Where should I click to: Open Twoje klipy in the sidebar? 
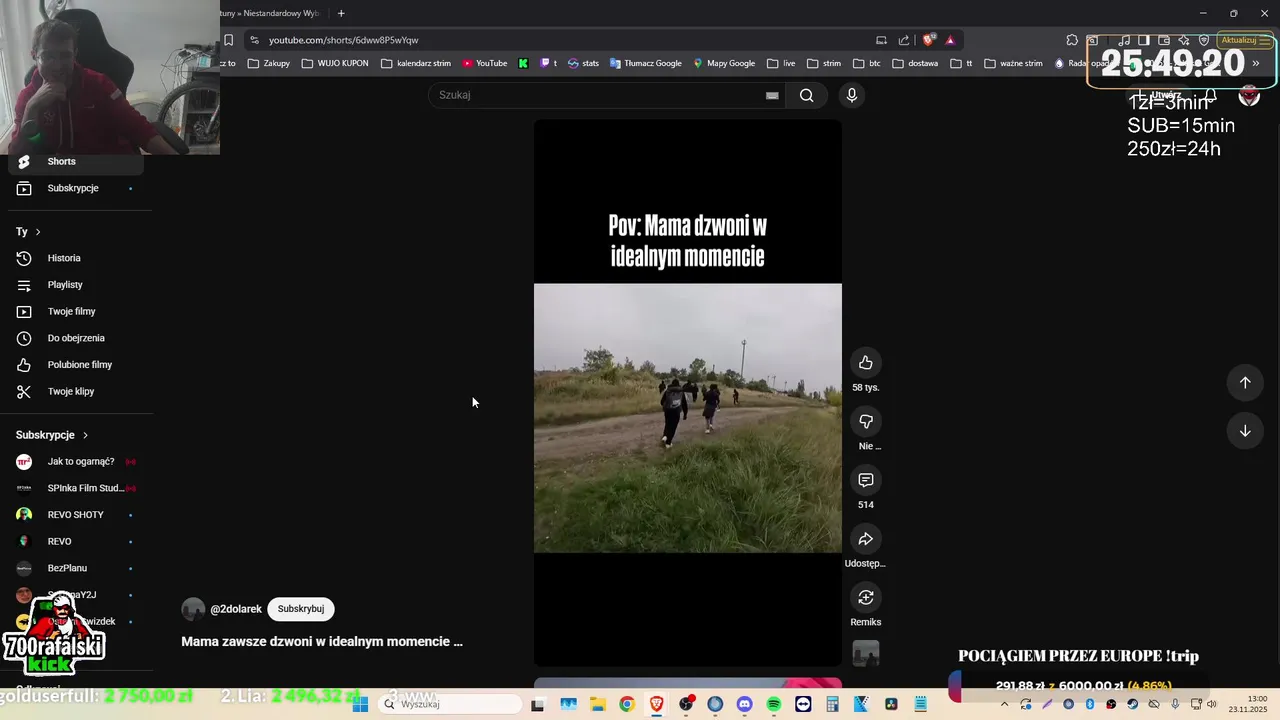76,391
